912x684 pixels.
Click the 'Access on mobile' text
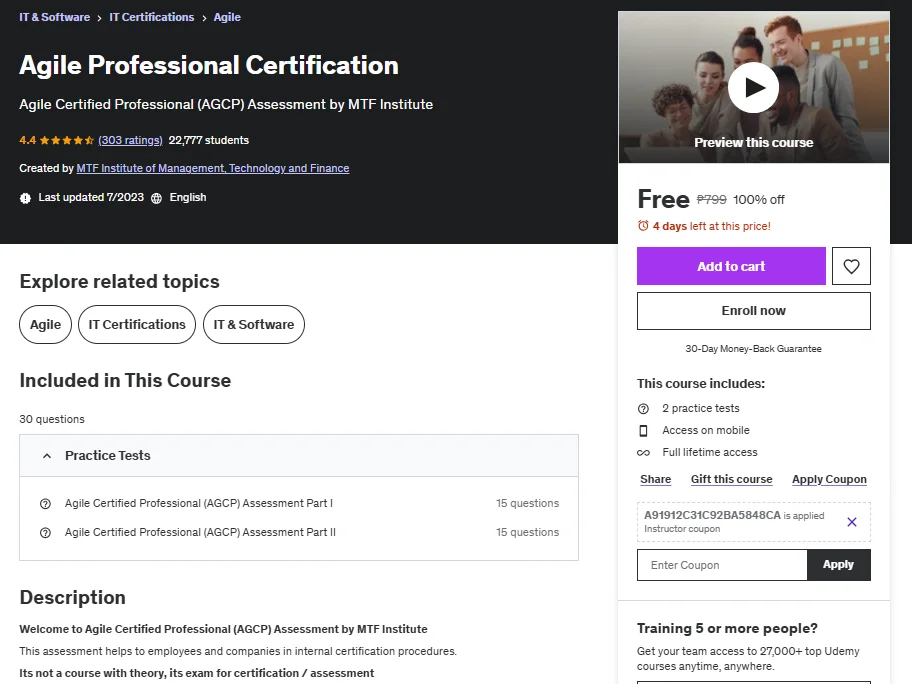(706, 430)
